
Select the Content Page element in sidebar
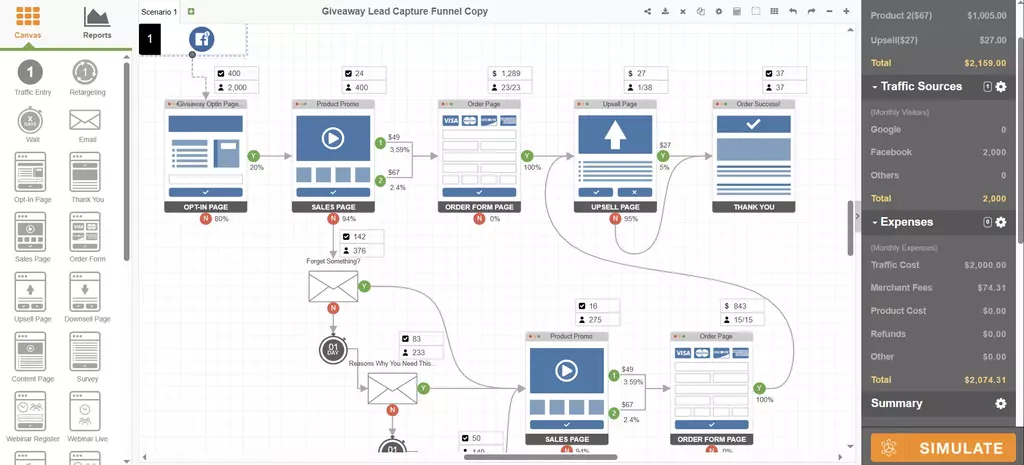[x=32, y=357]
